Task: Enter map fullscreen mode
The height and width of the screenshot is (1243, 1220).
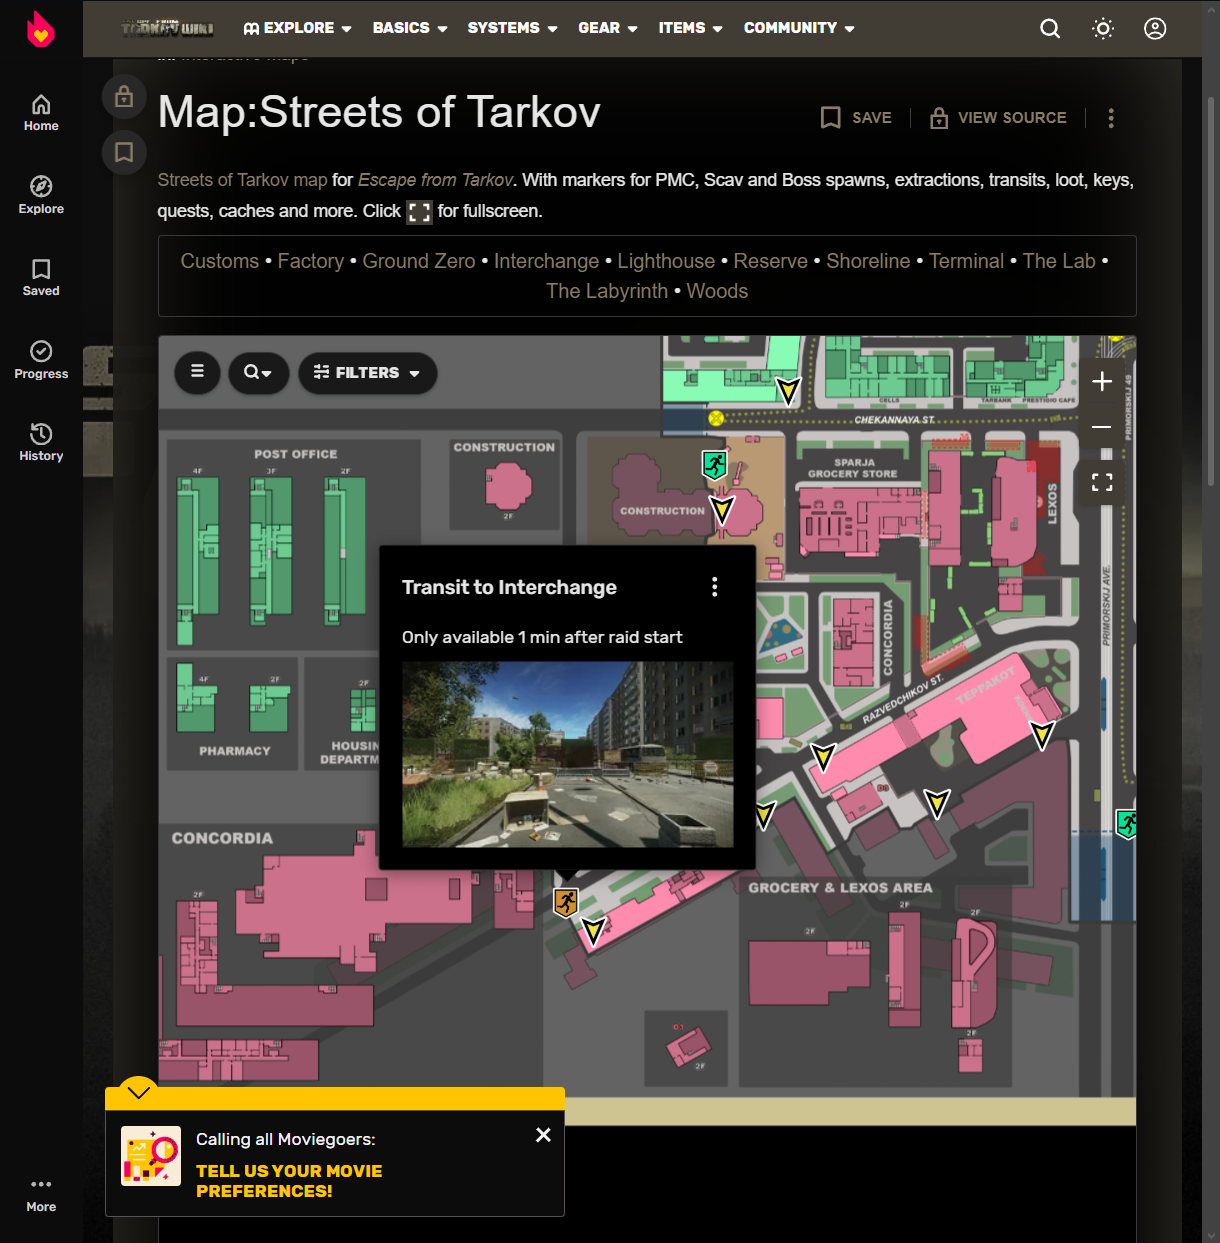Action: point(1102,482)
